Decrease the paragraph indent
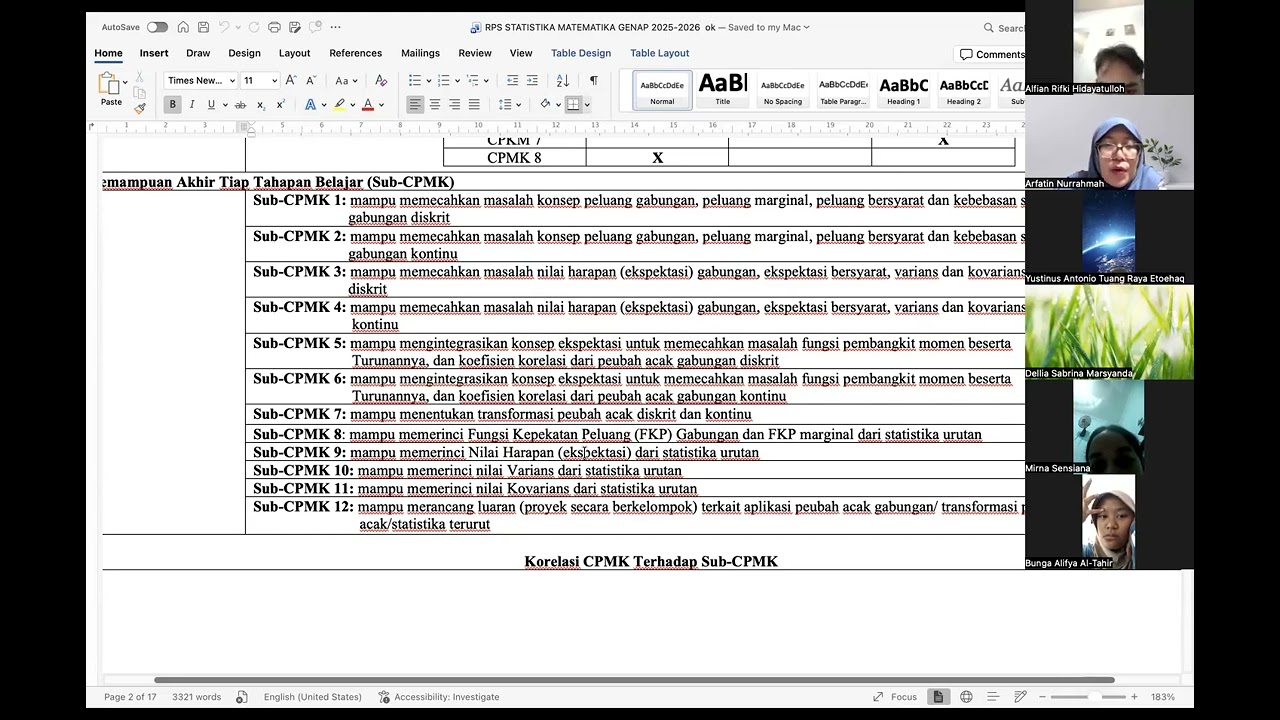Screen dimensions: 1280x720 [x=513, y=80]
